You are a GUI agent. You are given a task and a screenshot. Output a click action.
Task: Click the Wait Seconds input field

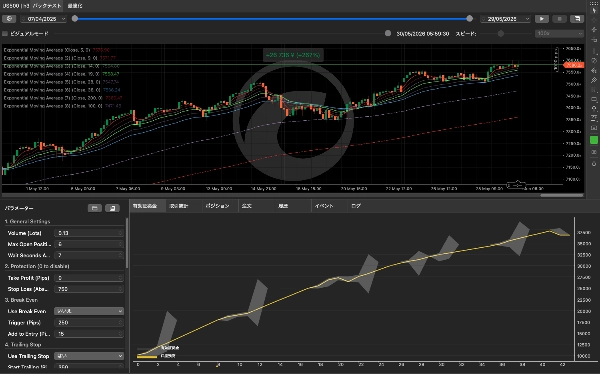coord(89,255)
